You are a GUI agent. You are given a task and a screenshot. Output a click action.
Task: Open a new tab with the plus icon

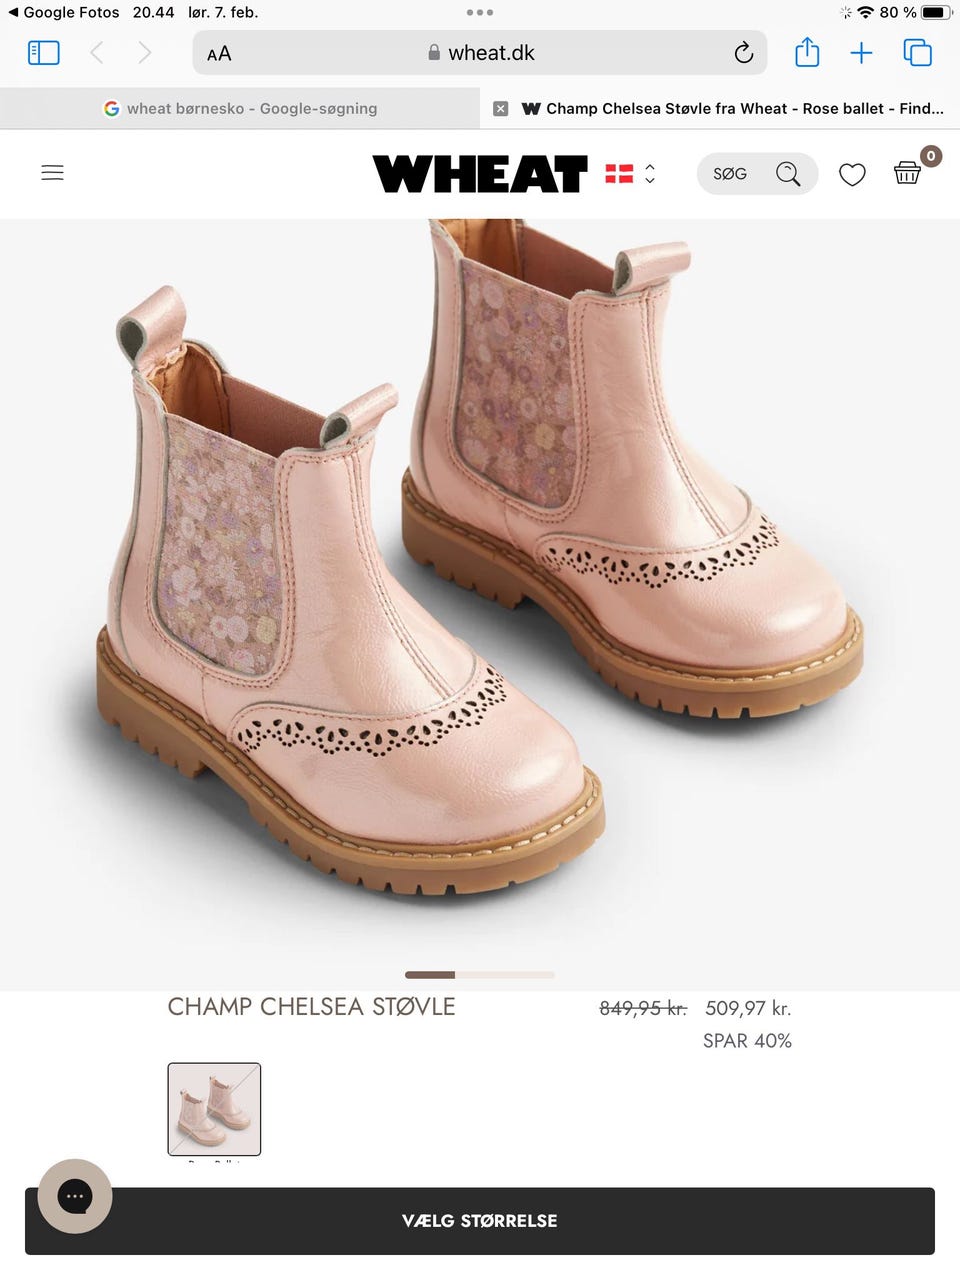[861, 53]
